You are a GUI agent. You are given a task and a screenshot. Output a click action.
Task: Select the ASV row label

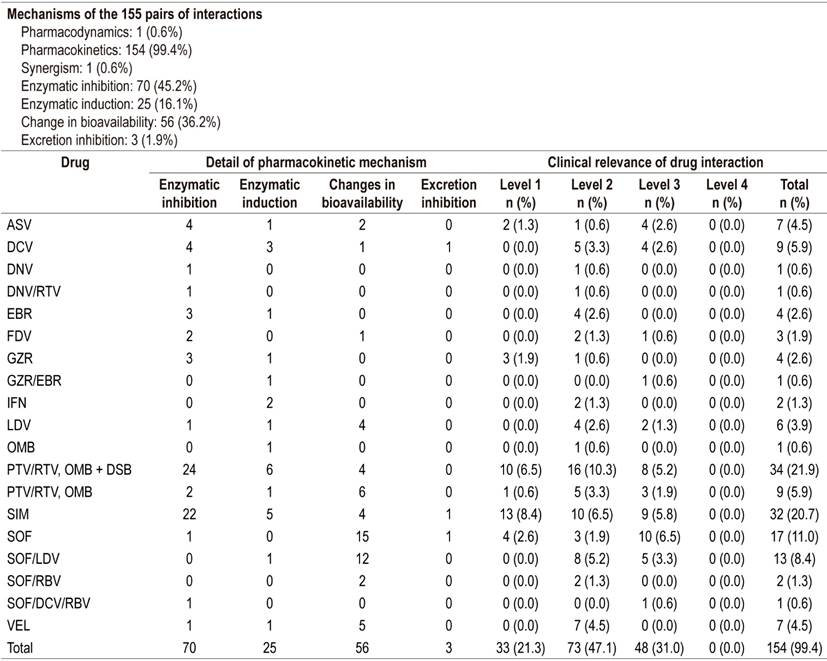coord(19,222)
